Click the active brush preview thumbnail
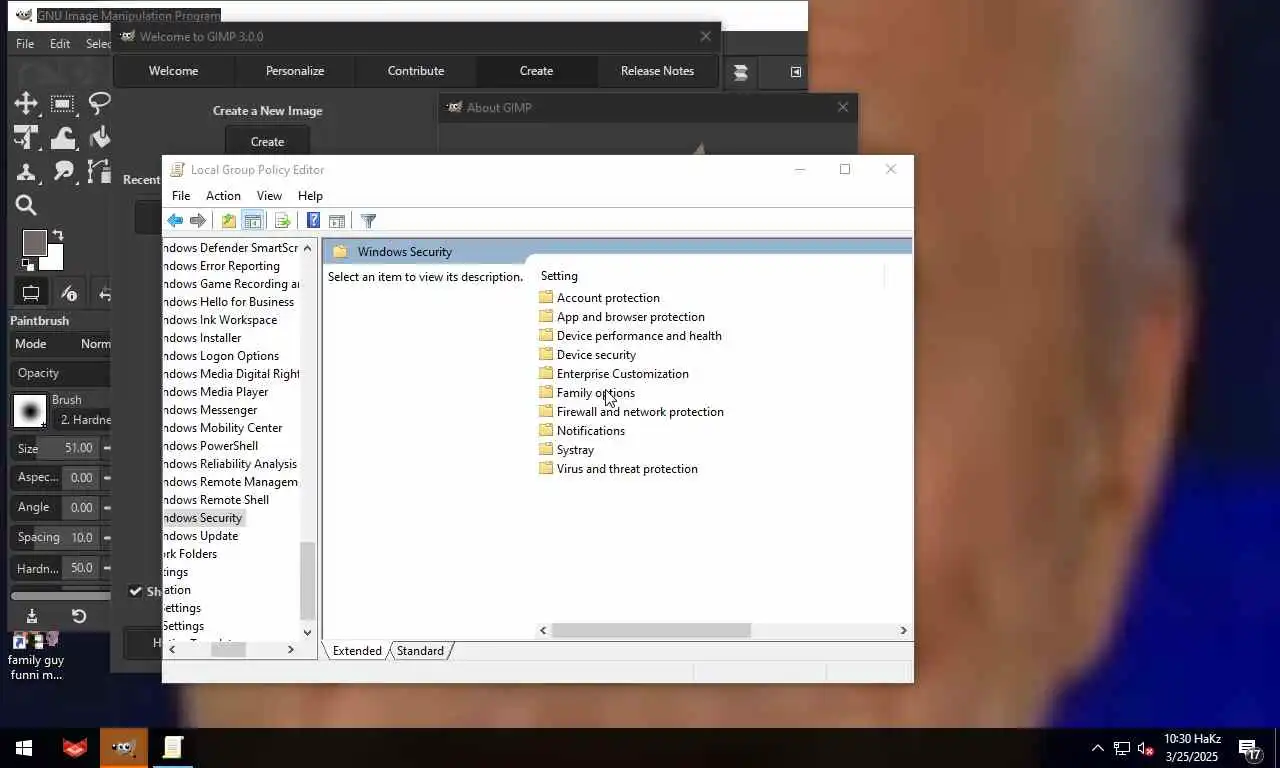This screenshot has height=768, width=1280. click(30, 411)
